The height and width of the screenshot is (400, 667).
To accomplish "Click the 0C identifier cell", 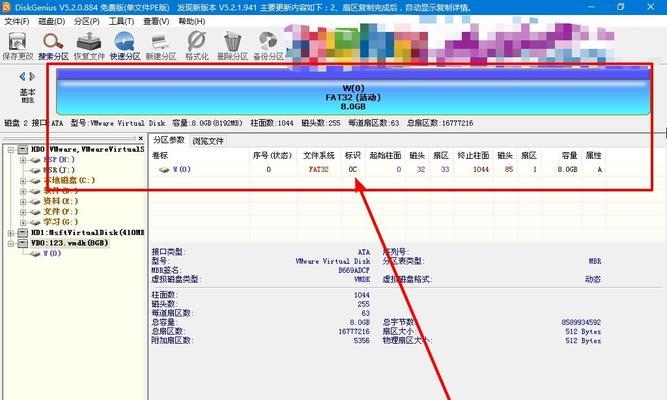I will pos(352,169).
